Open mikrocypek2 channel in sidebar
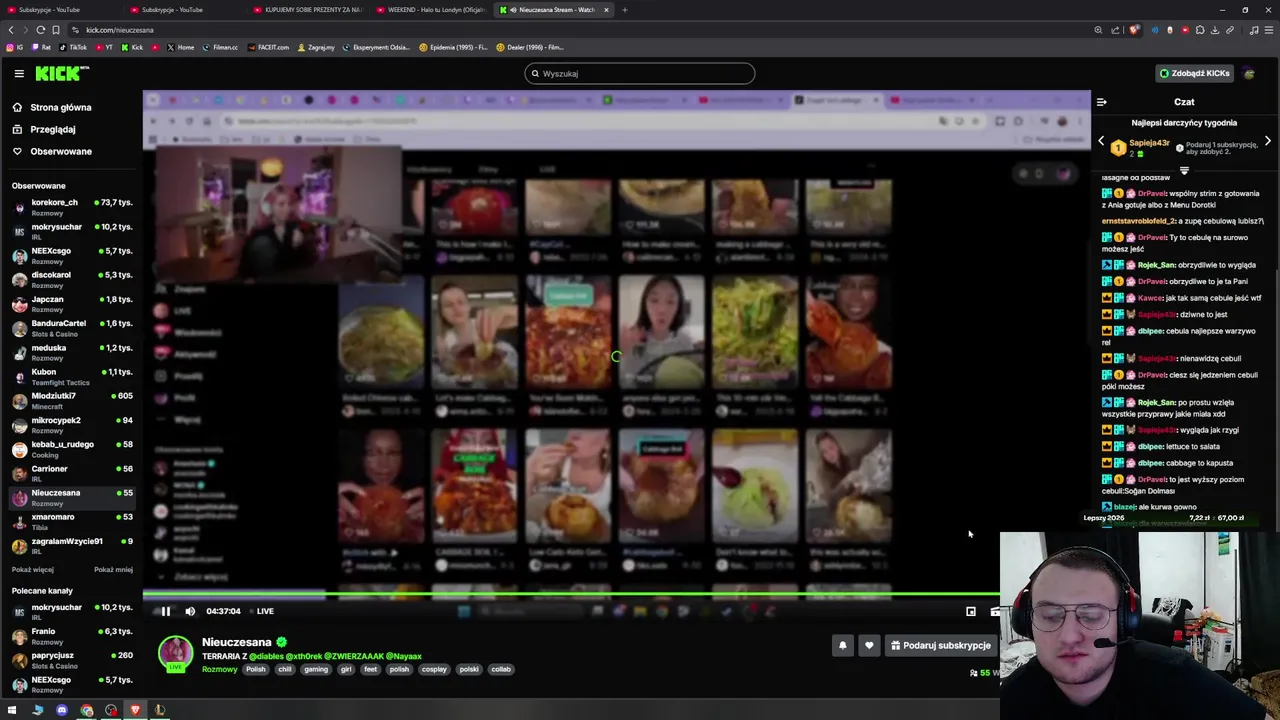Viewport: 1280px width, 720px height. [72, 425]
